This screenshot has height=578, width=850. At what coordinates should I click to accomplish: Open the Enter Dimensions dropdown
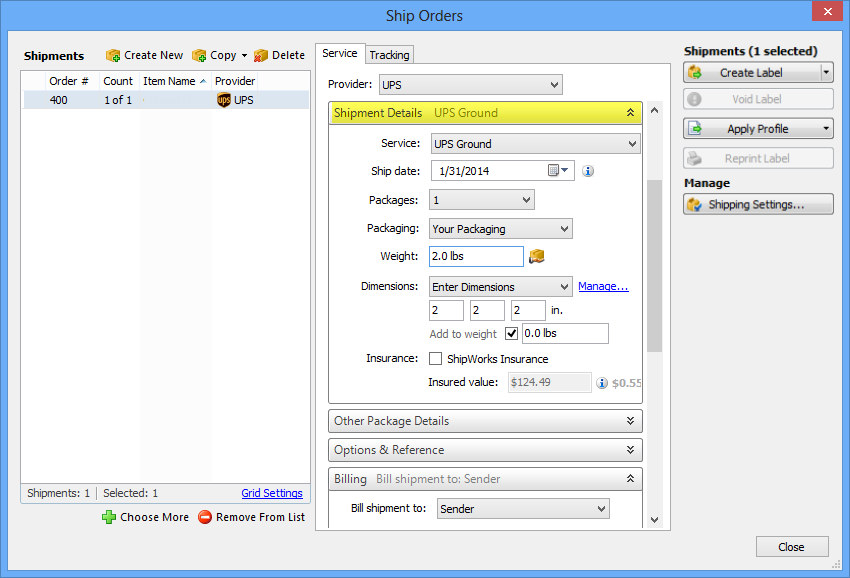tap(500, 286)
